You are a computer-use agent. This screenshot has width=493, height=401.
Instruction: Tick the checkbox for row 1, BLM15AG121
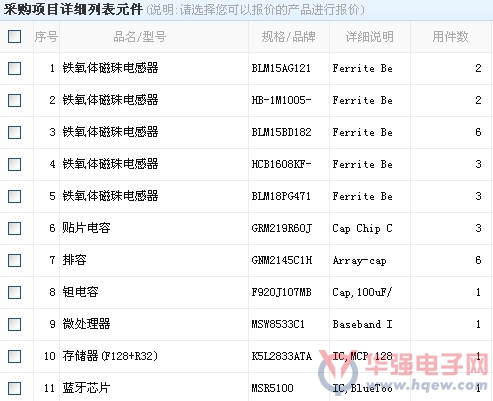point(15,68)
